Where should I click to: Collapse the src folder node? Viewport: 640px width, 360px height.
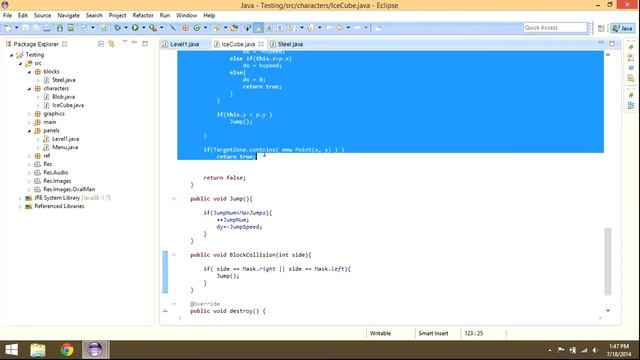[20, 63]
